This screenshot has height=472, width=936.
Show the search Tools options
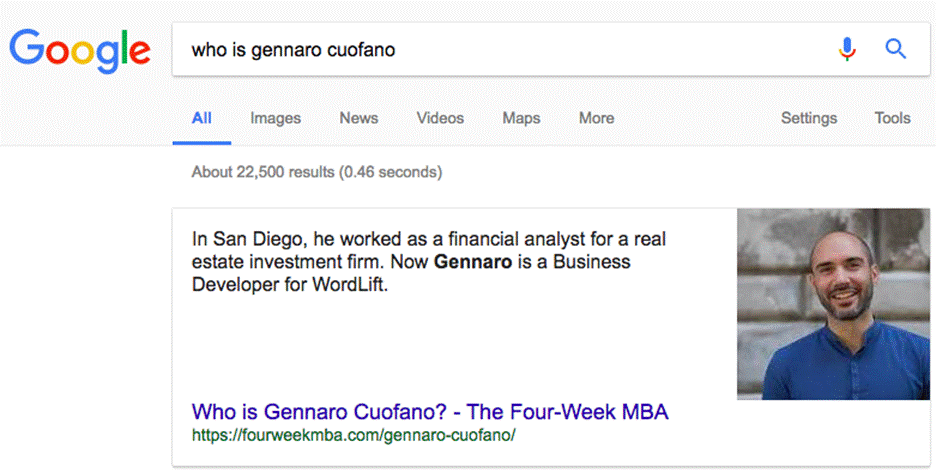[x=892, y=118]
